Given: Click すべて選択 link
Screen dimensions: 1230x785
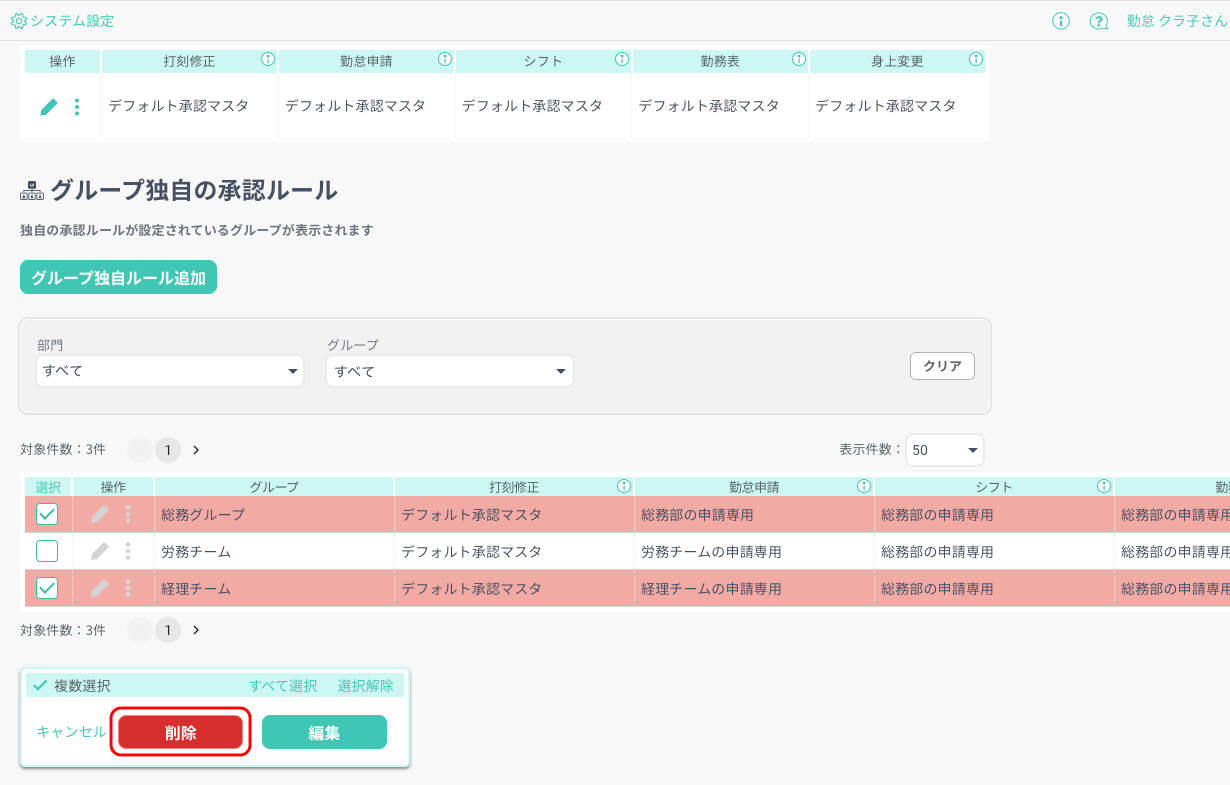Looking at the screenshot, I should (x=283, y=685).
